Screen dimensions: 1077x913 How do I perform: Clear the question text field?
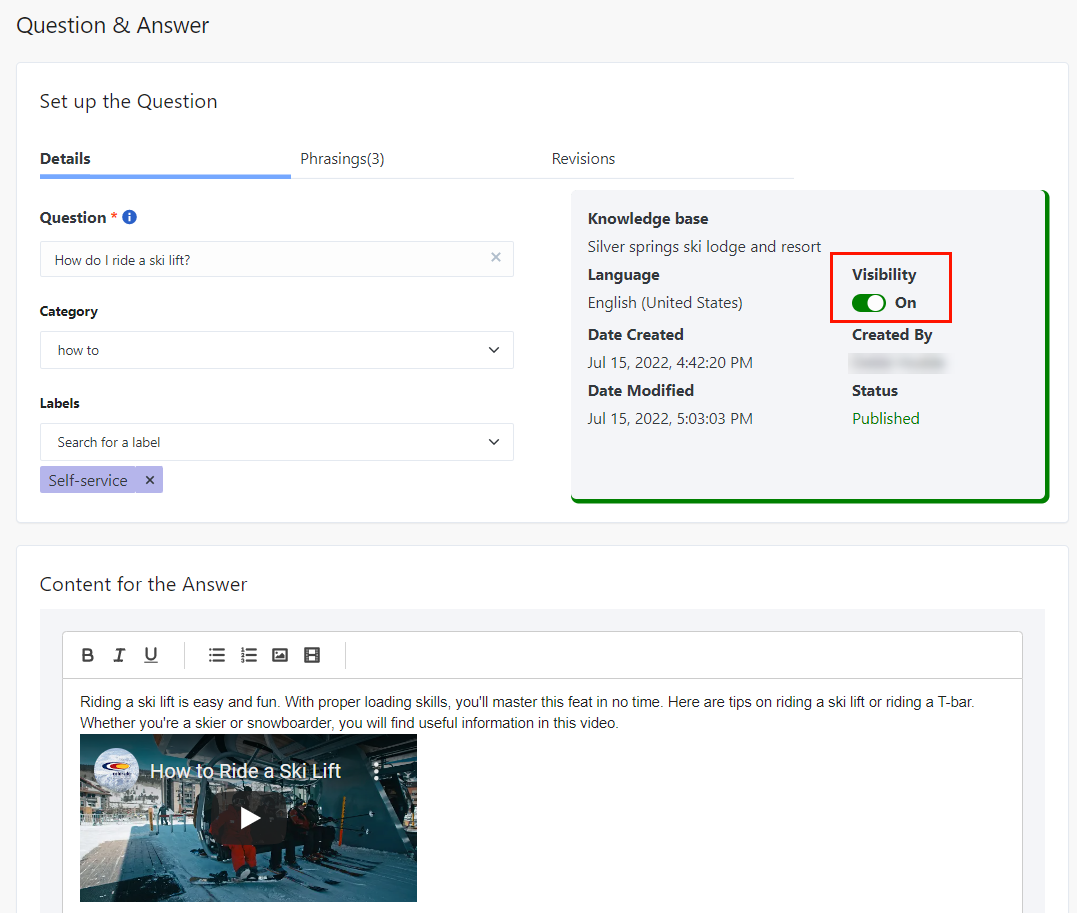(496, 257)
